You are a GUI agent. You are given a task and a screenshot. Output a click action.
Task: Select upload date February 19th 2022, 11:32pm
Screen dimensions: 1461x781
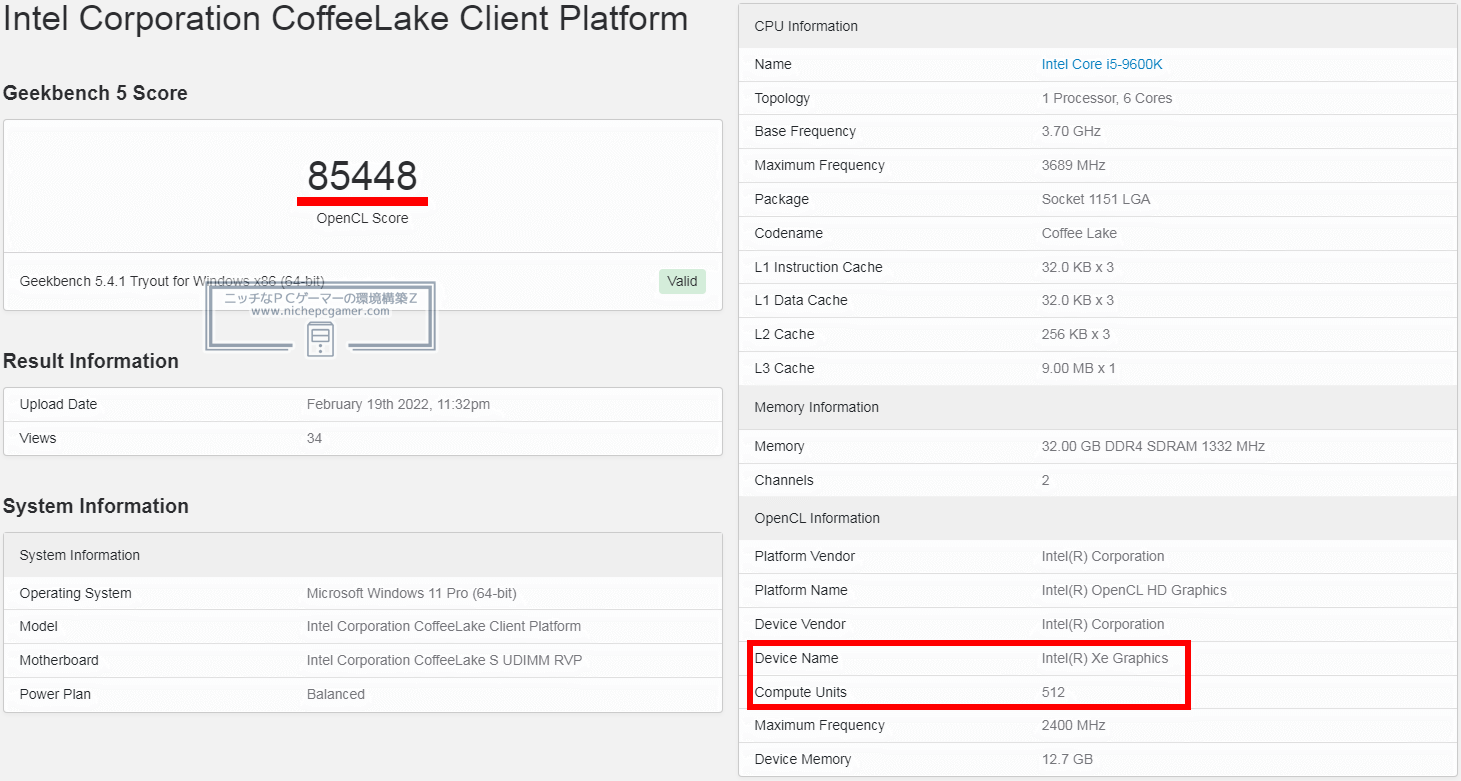tap(398, 404)
